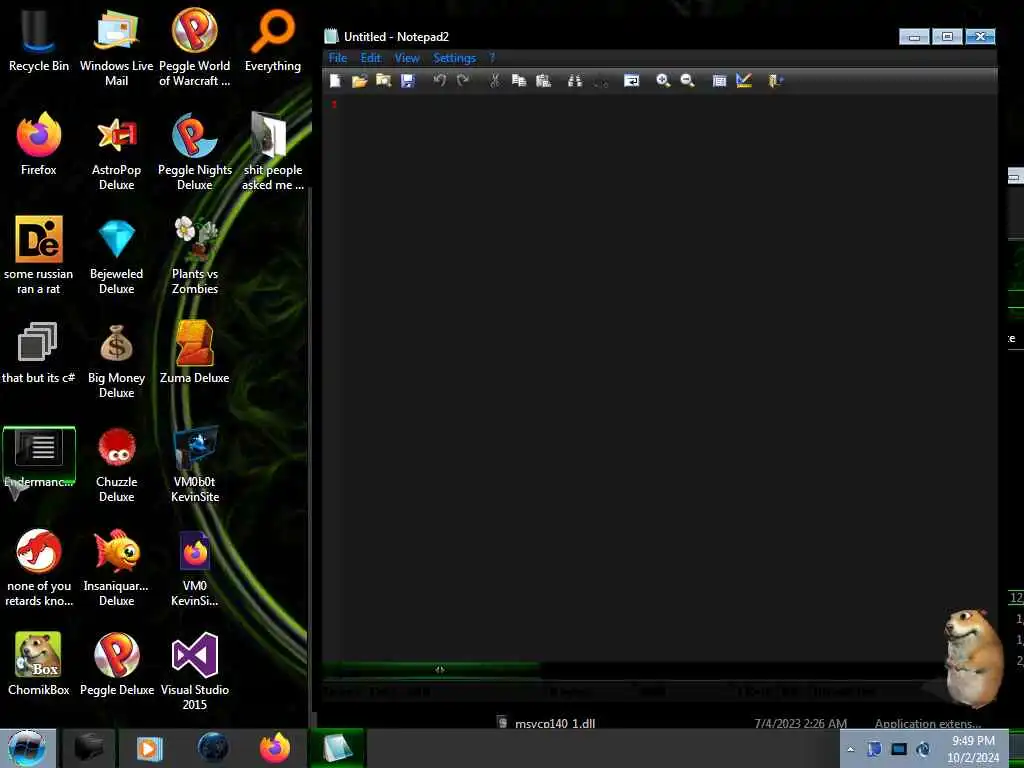The height and width of the screenshot is (768, 1024).
Task: Click the Copy icon in Notepad2 toolbar
Action: click(x=519, y=80)
